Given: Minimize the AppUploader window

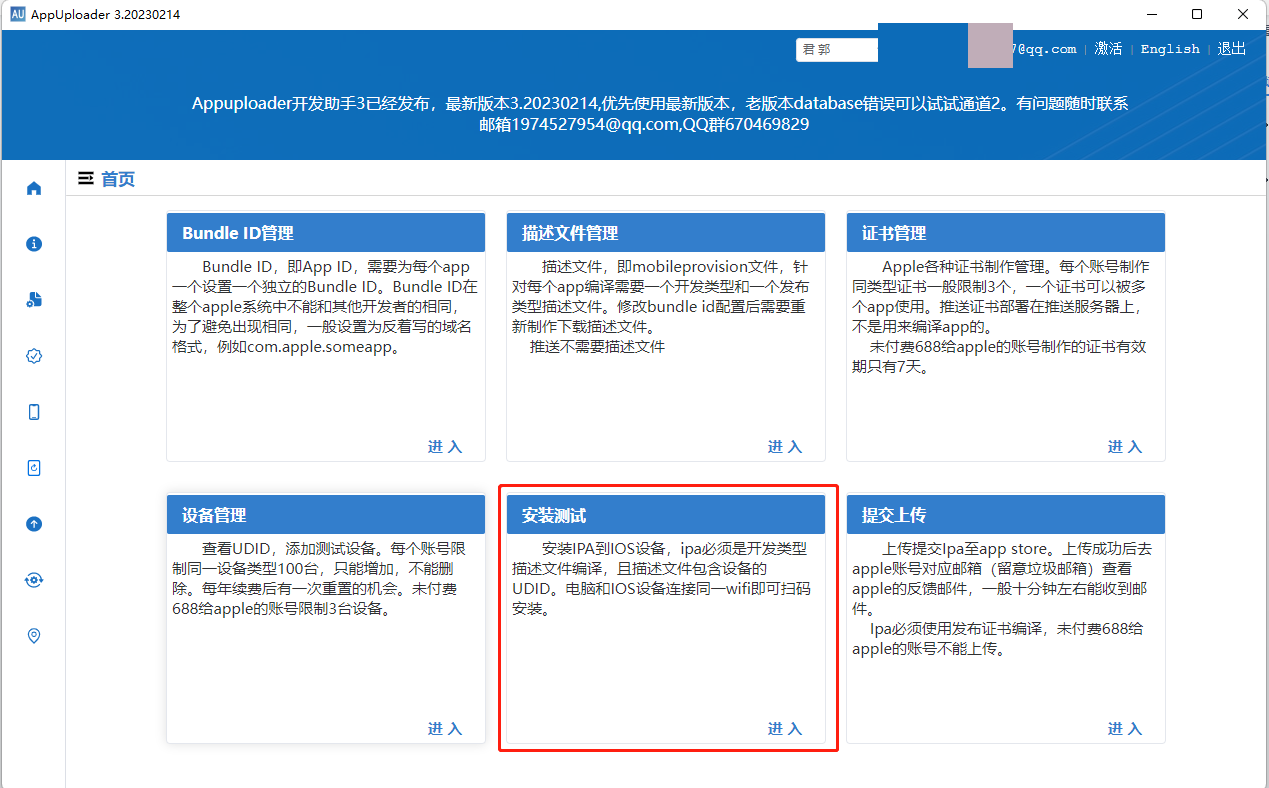Looking at the screenshot, I should [x=1152, y=14].
